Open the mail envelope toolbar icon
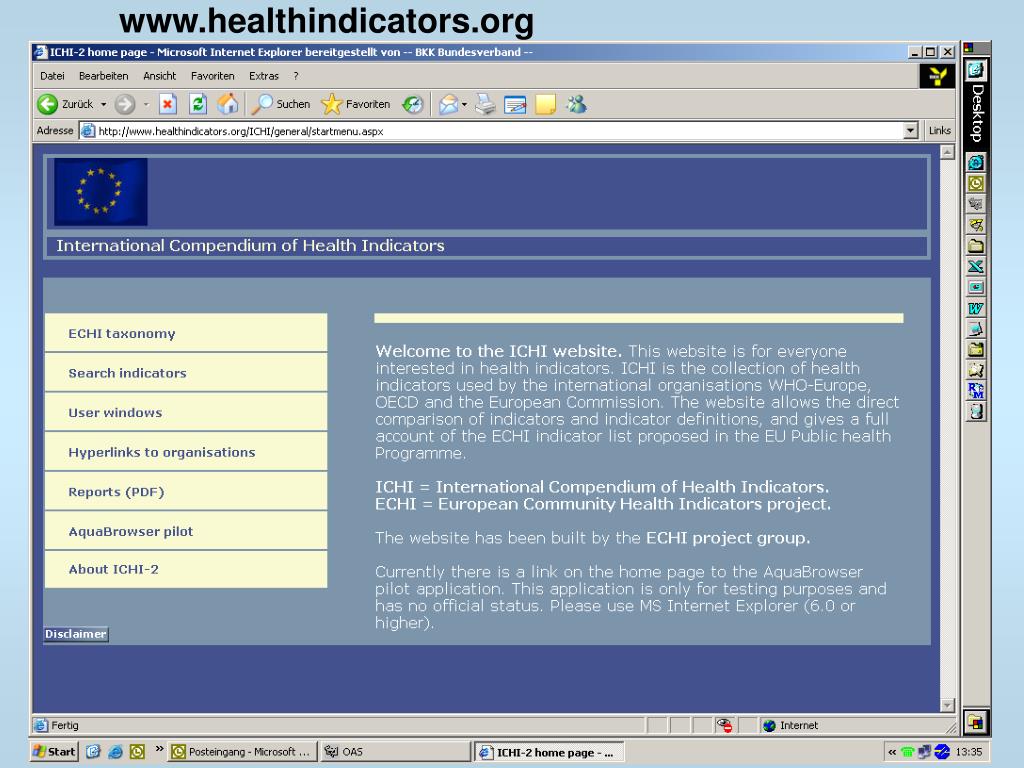The height and width of the screenshot is (768, 1024). click(448, 104)
